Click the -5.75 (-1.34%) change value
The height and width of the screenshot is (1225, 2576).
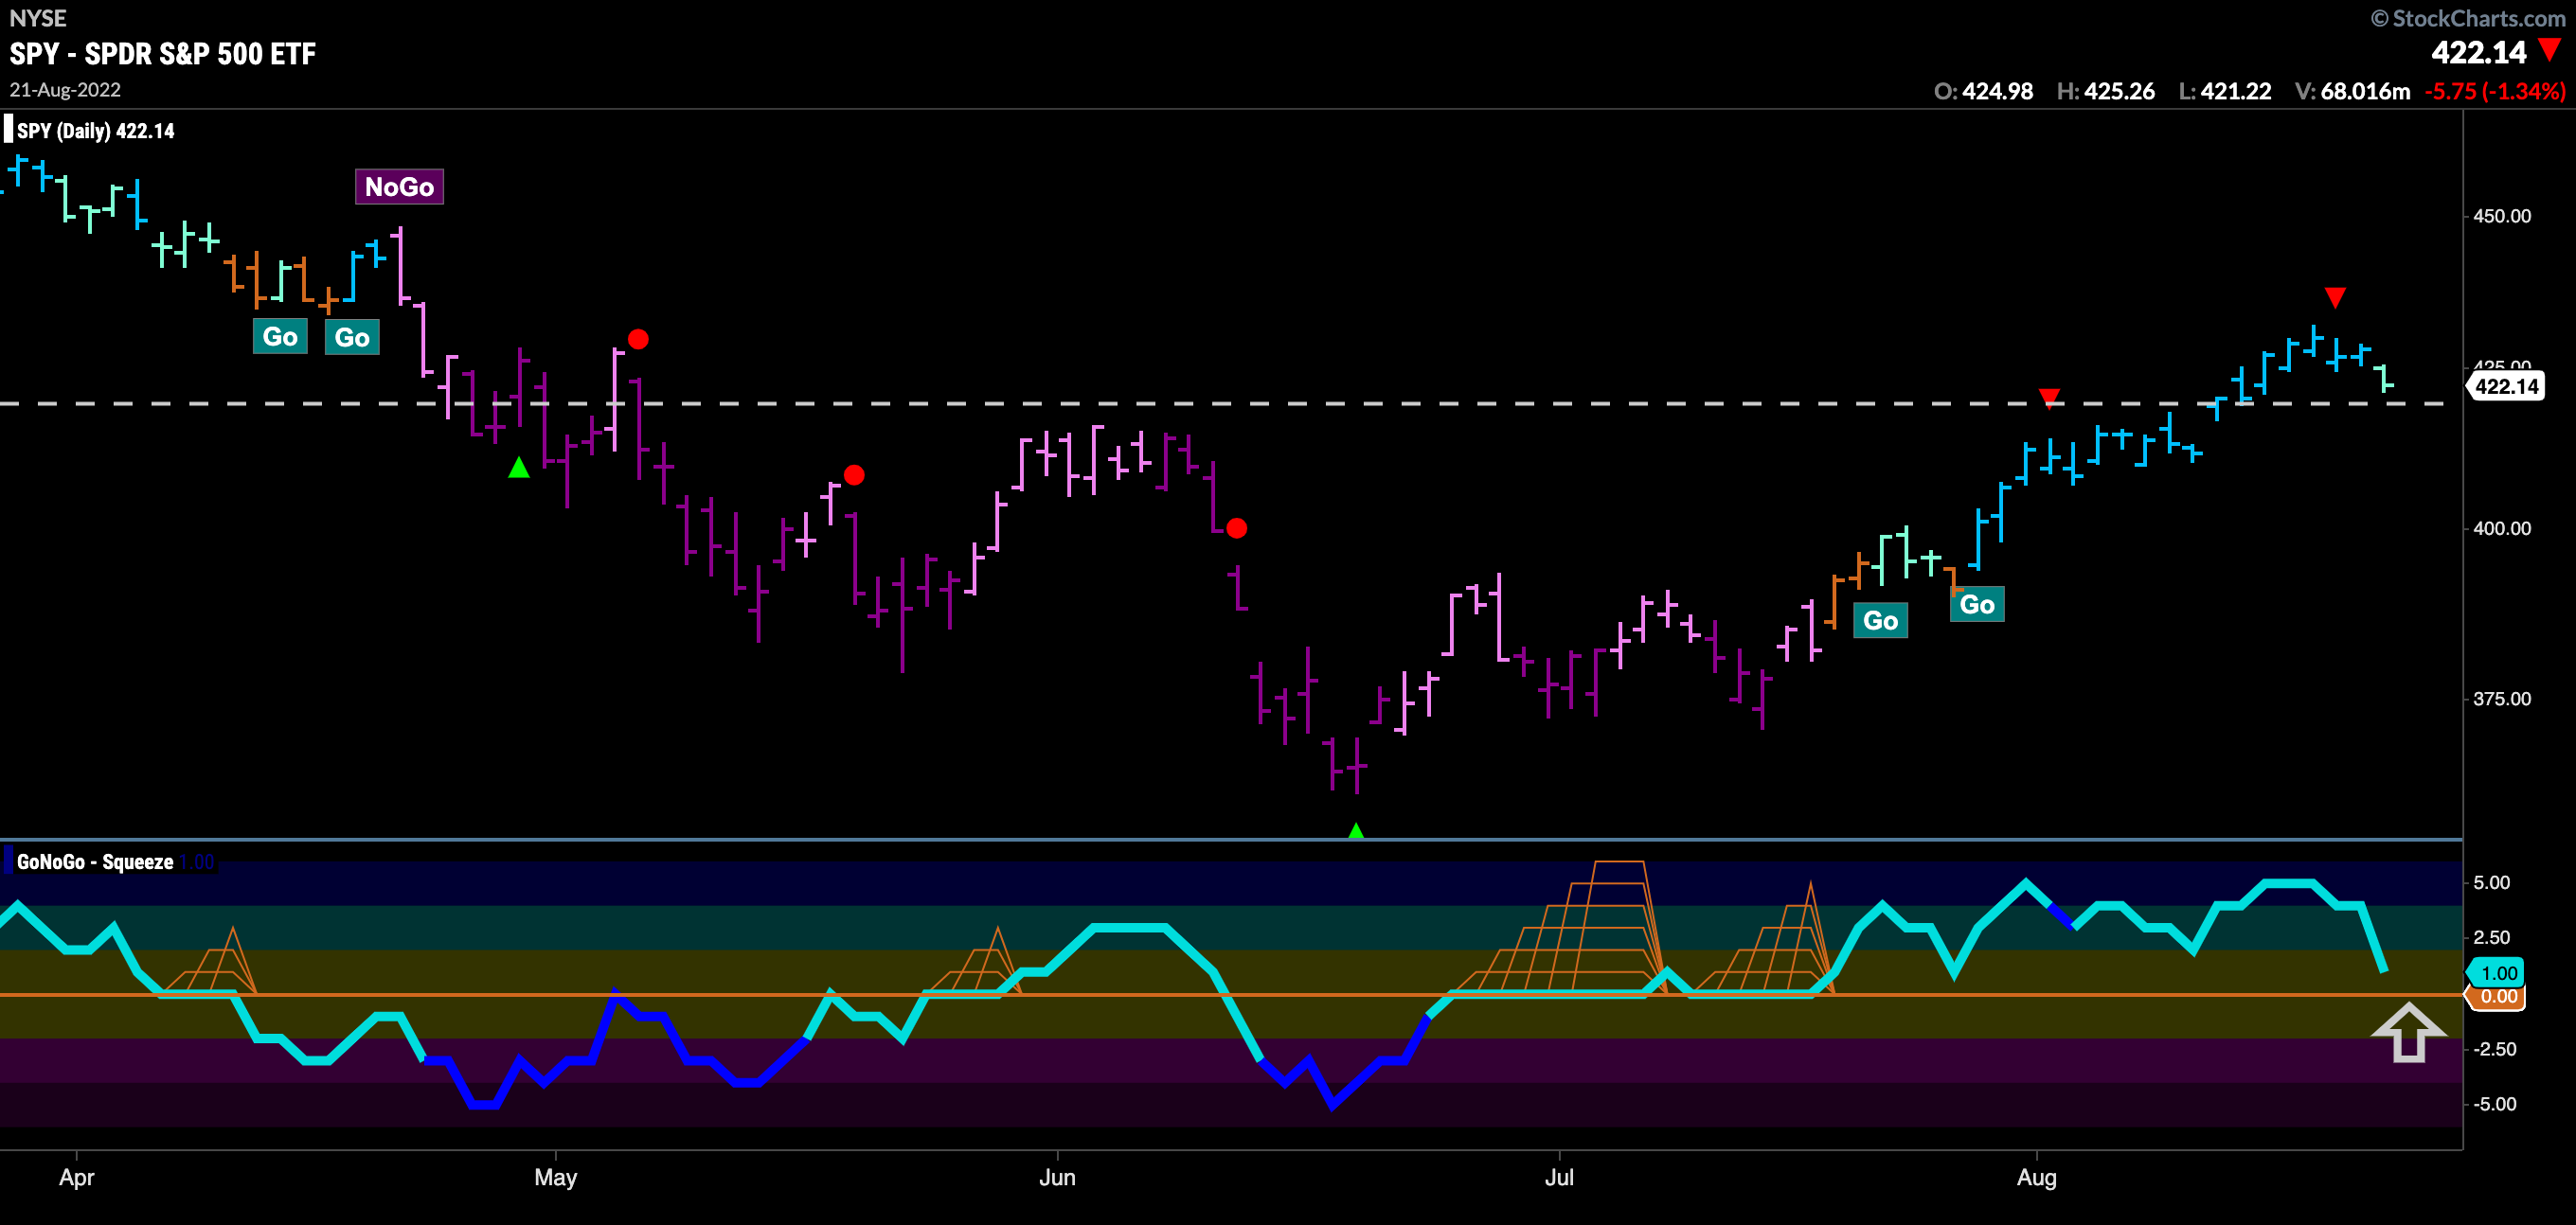2495,91
